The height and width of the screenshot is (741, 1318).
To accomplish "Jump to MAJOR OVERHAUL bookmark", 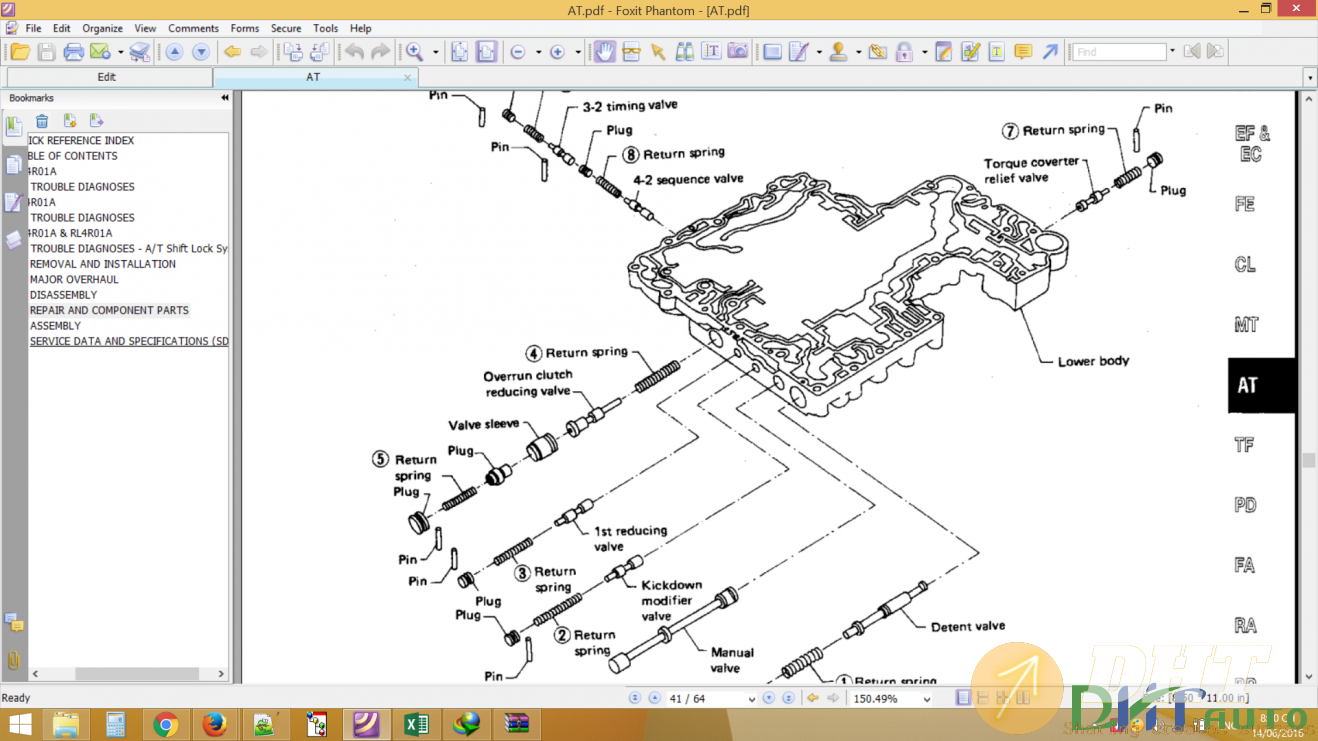I will coord(74,280).
